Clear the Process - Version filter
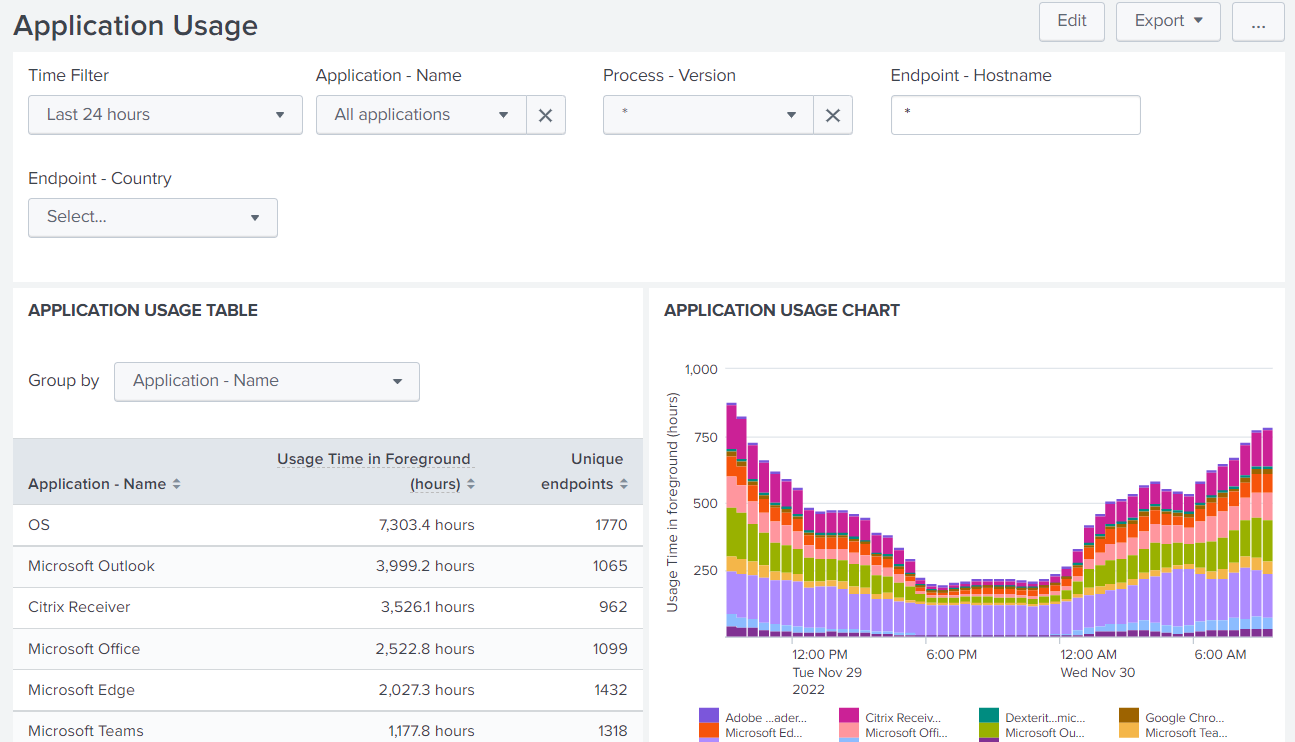This screenshot has width=1295, height=742. tap(832, 115)
